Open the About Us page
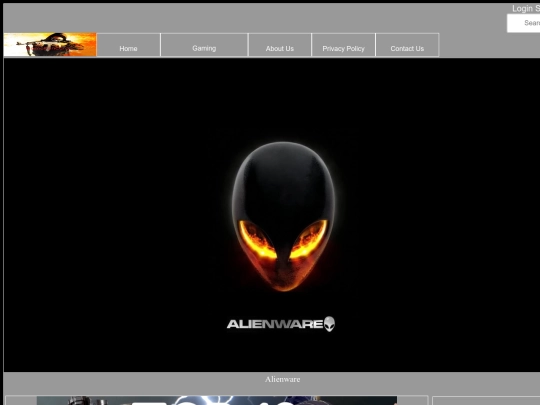The image size is (540, 405). (280, 45)
